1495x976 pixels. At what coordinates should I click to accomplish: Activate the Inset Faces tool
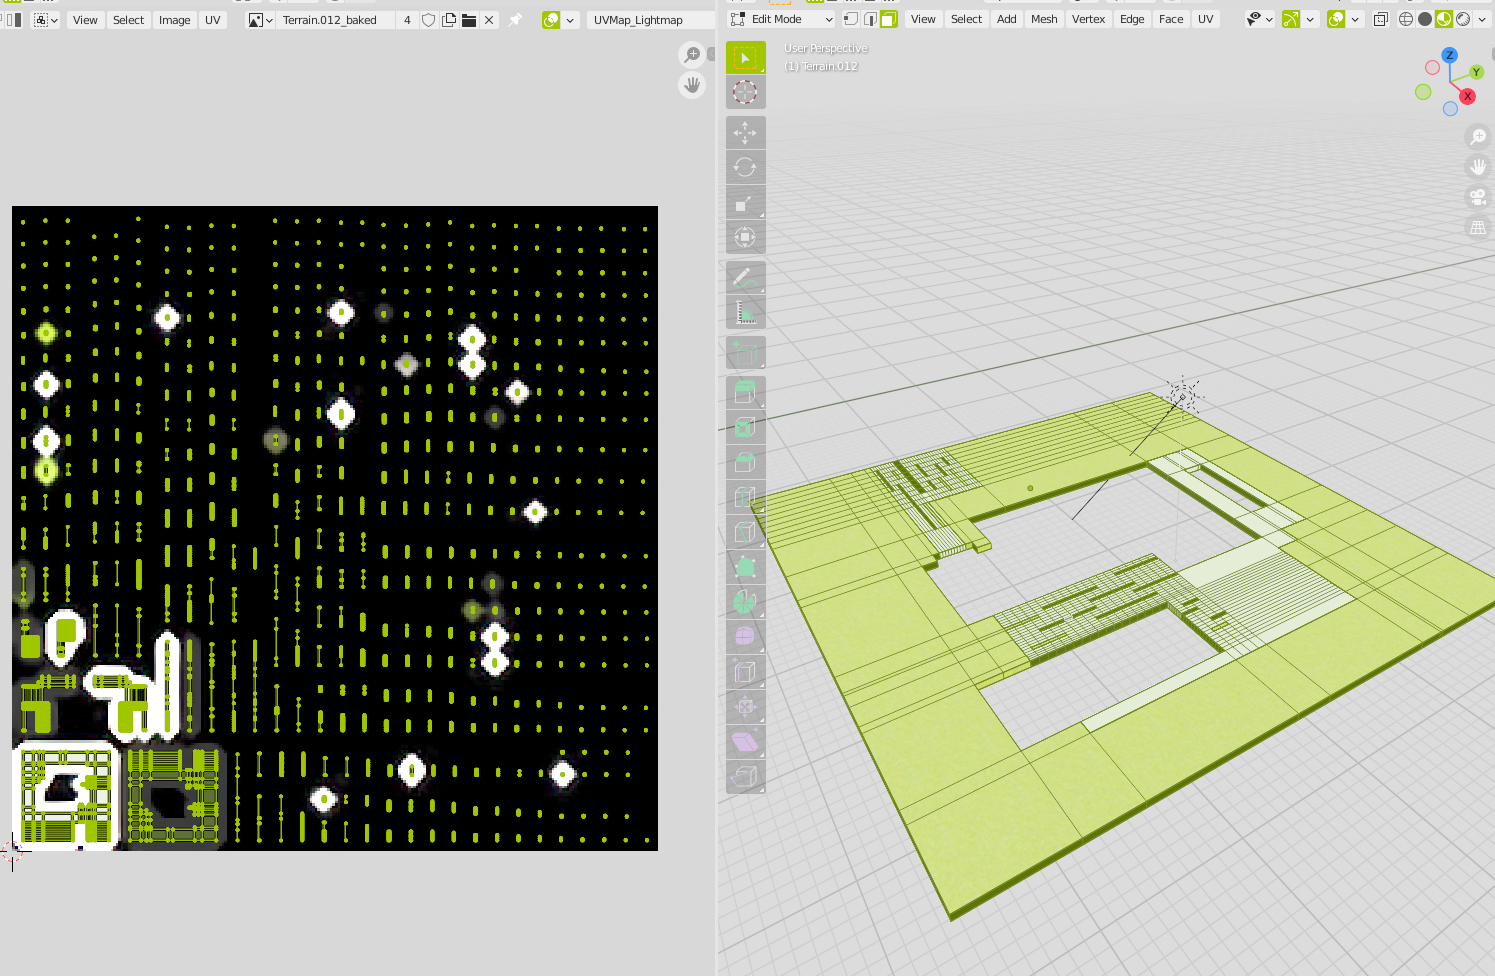coord(745,427)
